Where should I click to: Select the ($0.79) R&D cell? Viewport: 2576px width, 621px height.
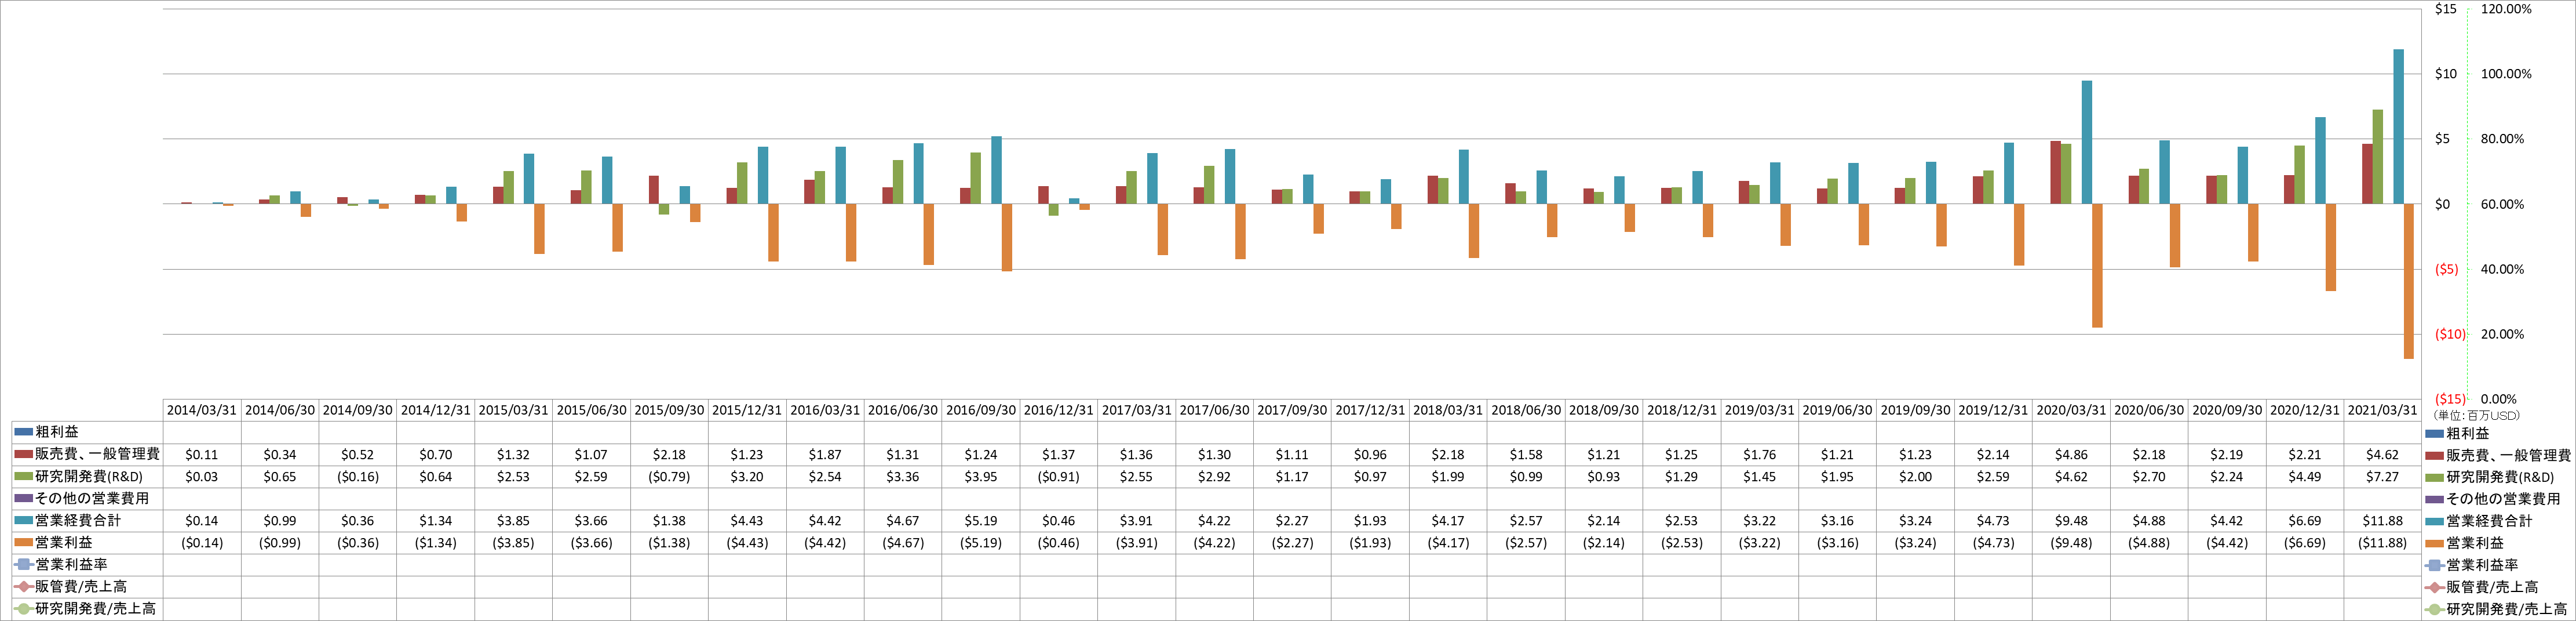[669, 476]
